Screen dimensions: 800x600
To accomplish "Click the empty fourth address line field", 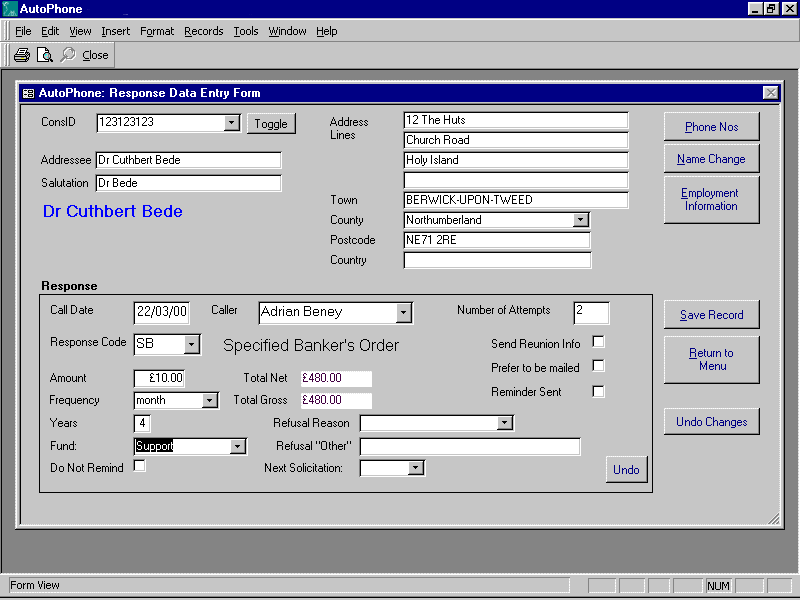I will (516, 180).
